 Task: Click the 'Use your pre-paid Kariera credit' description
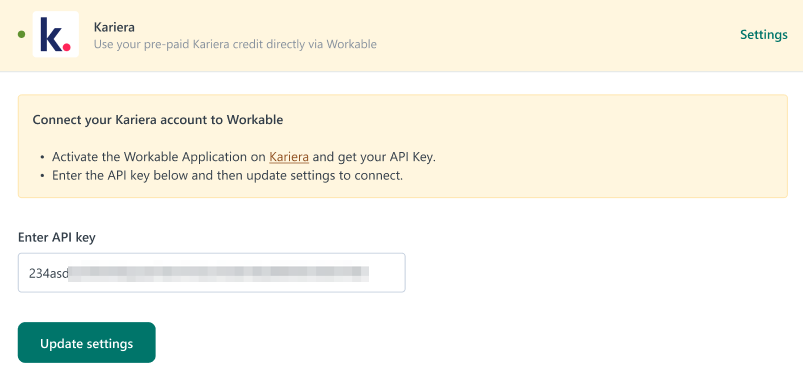tap(235, 45)
